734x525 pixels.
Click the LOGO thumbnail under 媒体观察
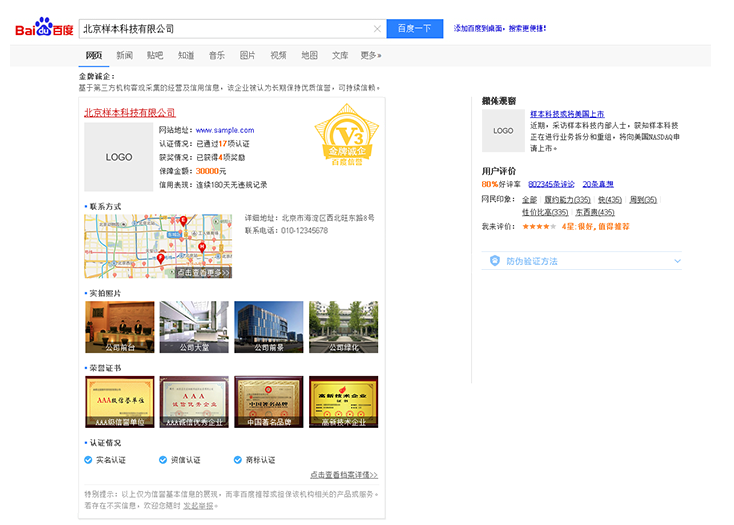click(x=503, y=131)
